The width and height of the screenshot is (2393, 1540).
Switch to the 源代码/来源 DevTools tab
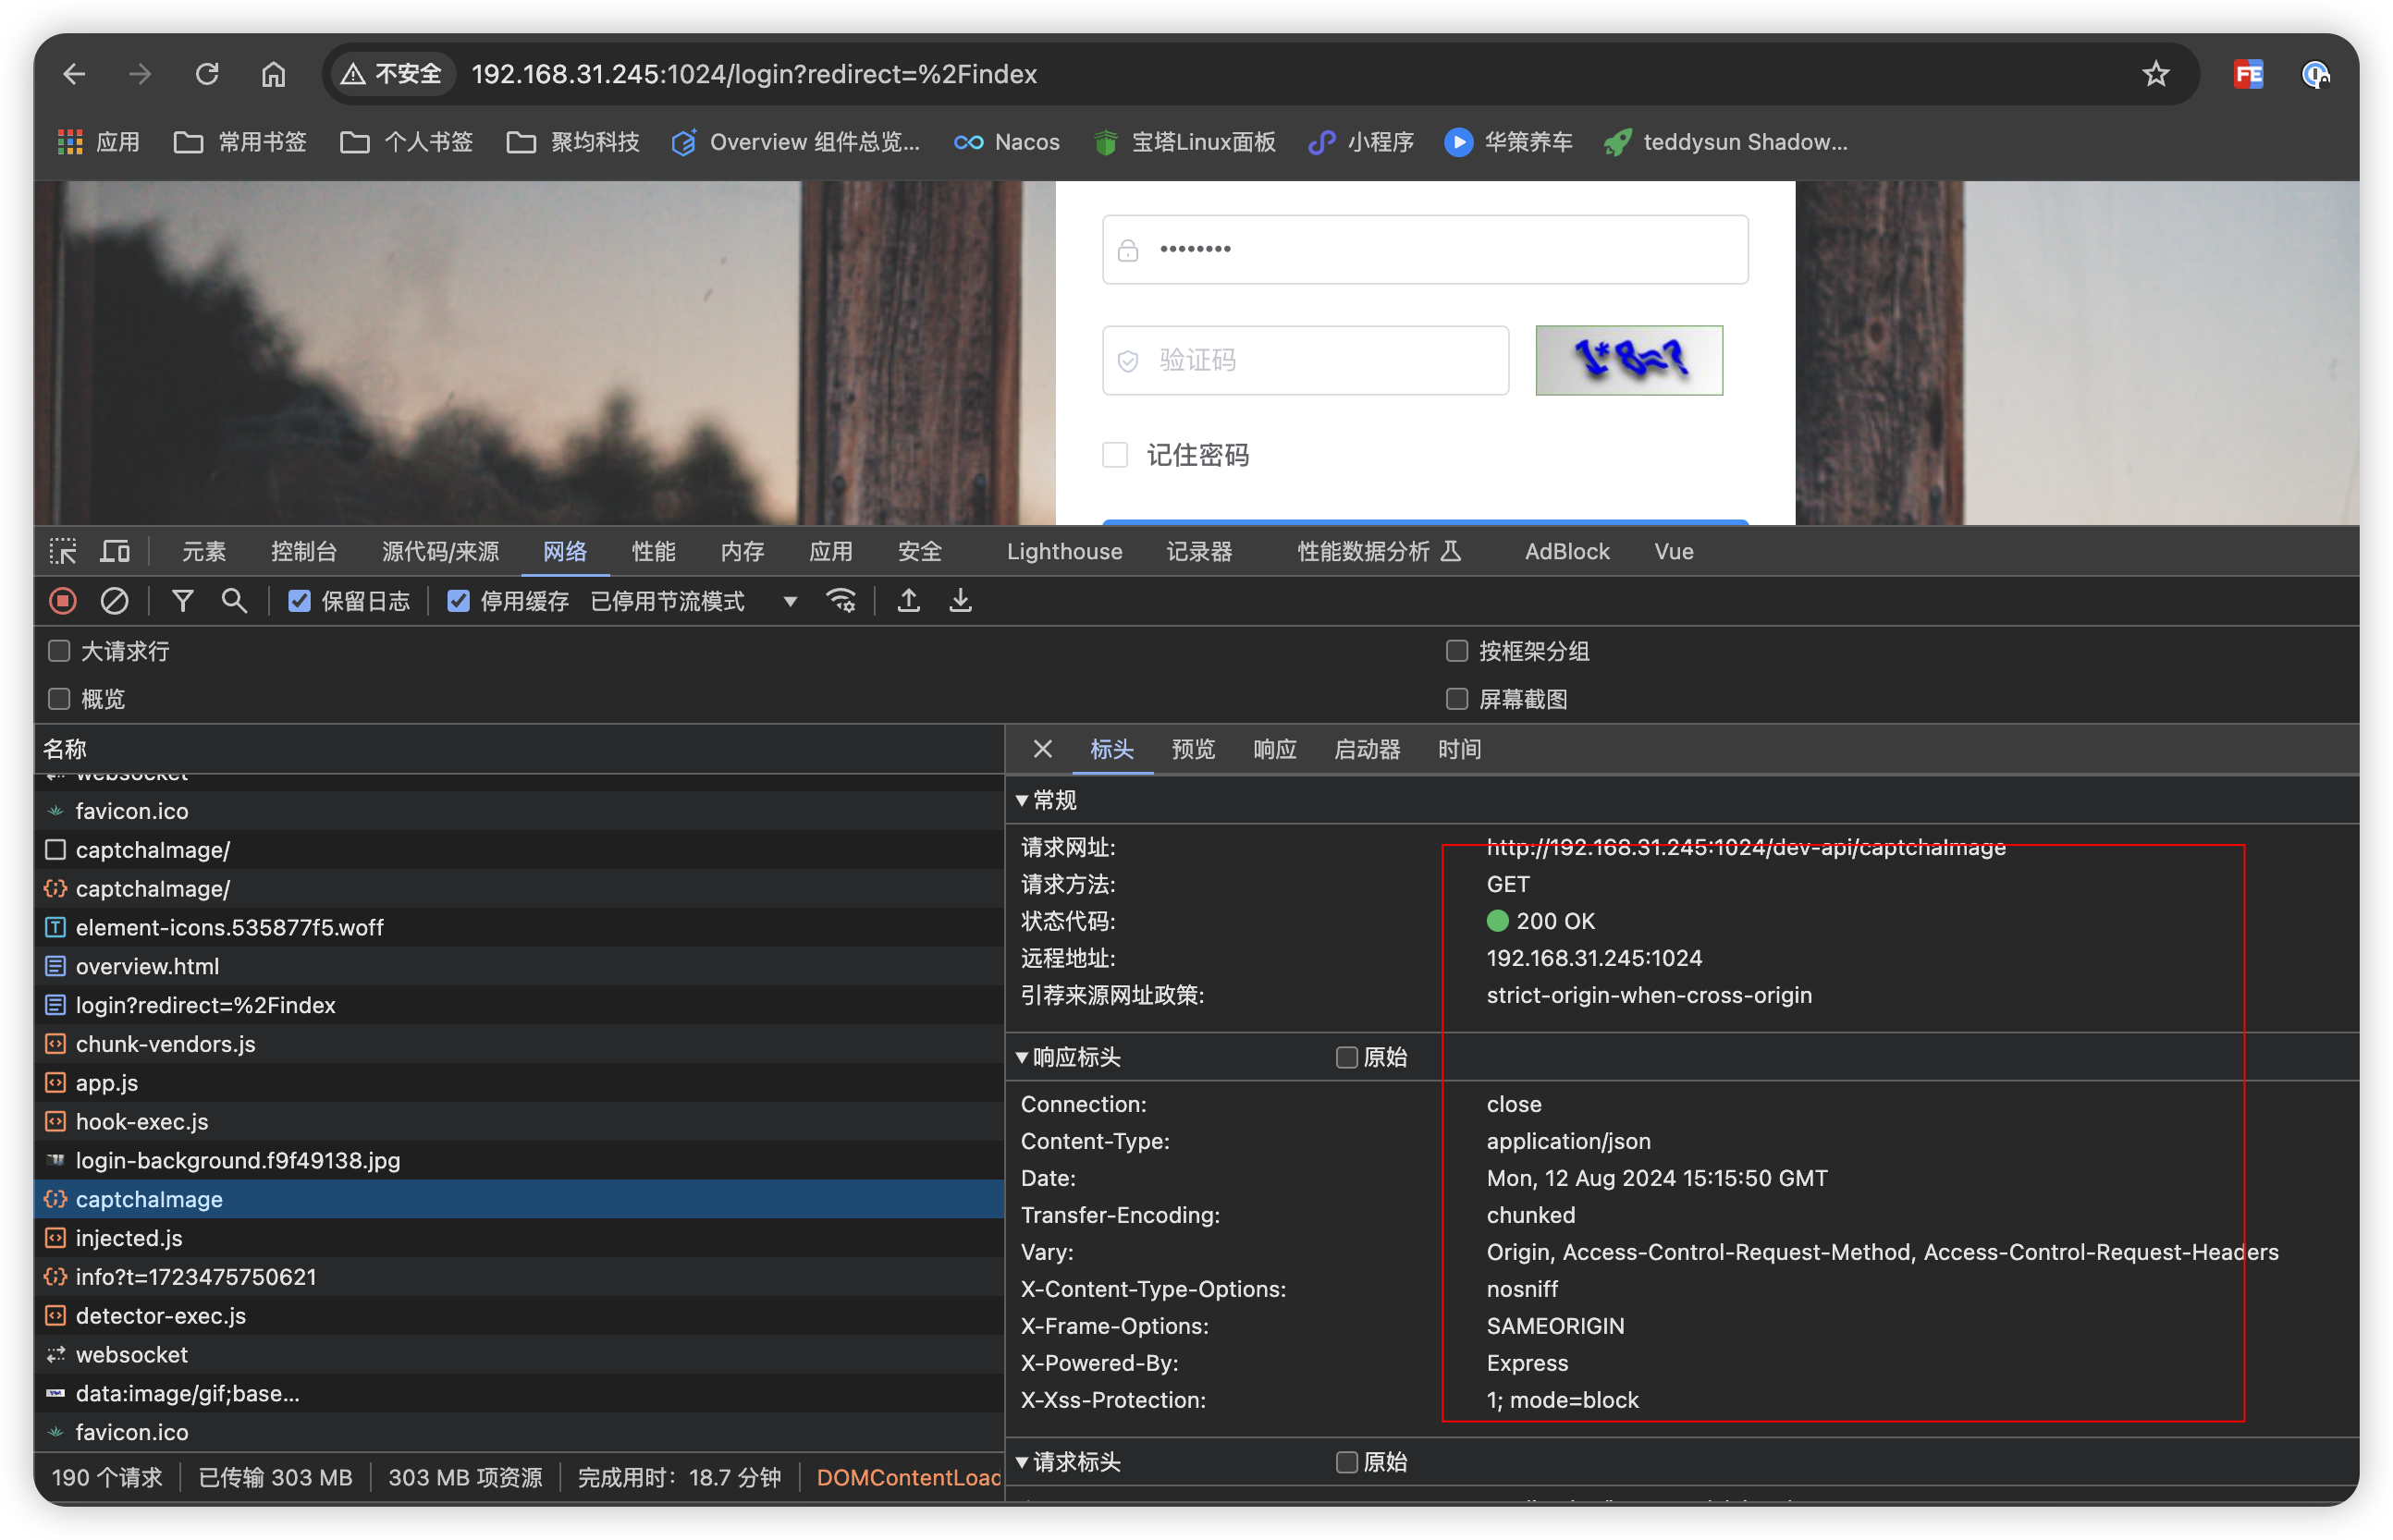click(440, 551)
